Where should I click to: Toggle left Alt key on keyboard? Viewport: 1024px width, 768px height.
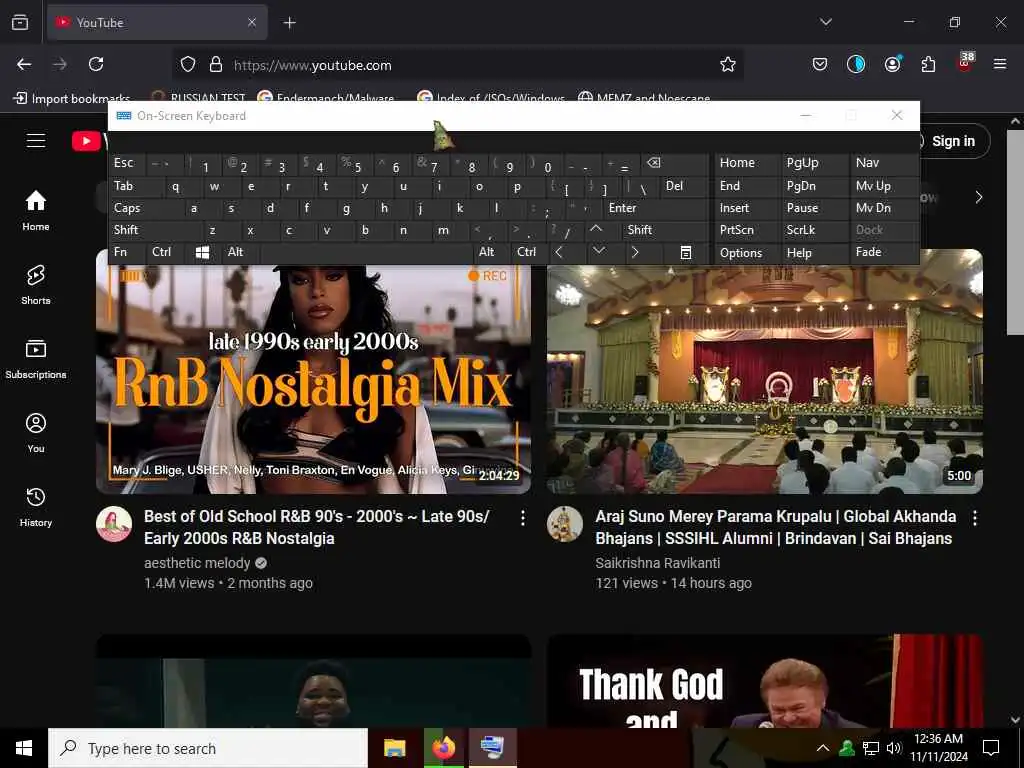pyautogui.click(x=240, y=252)
